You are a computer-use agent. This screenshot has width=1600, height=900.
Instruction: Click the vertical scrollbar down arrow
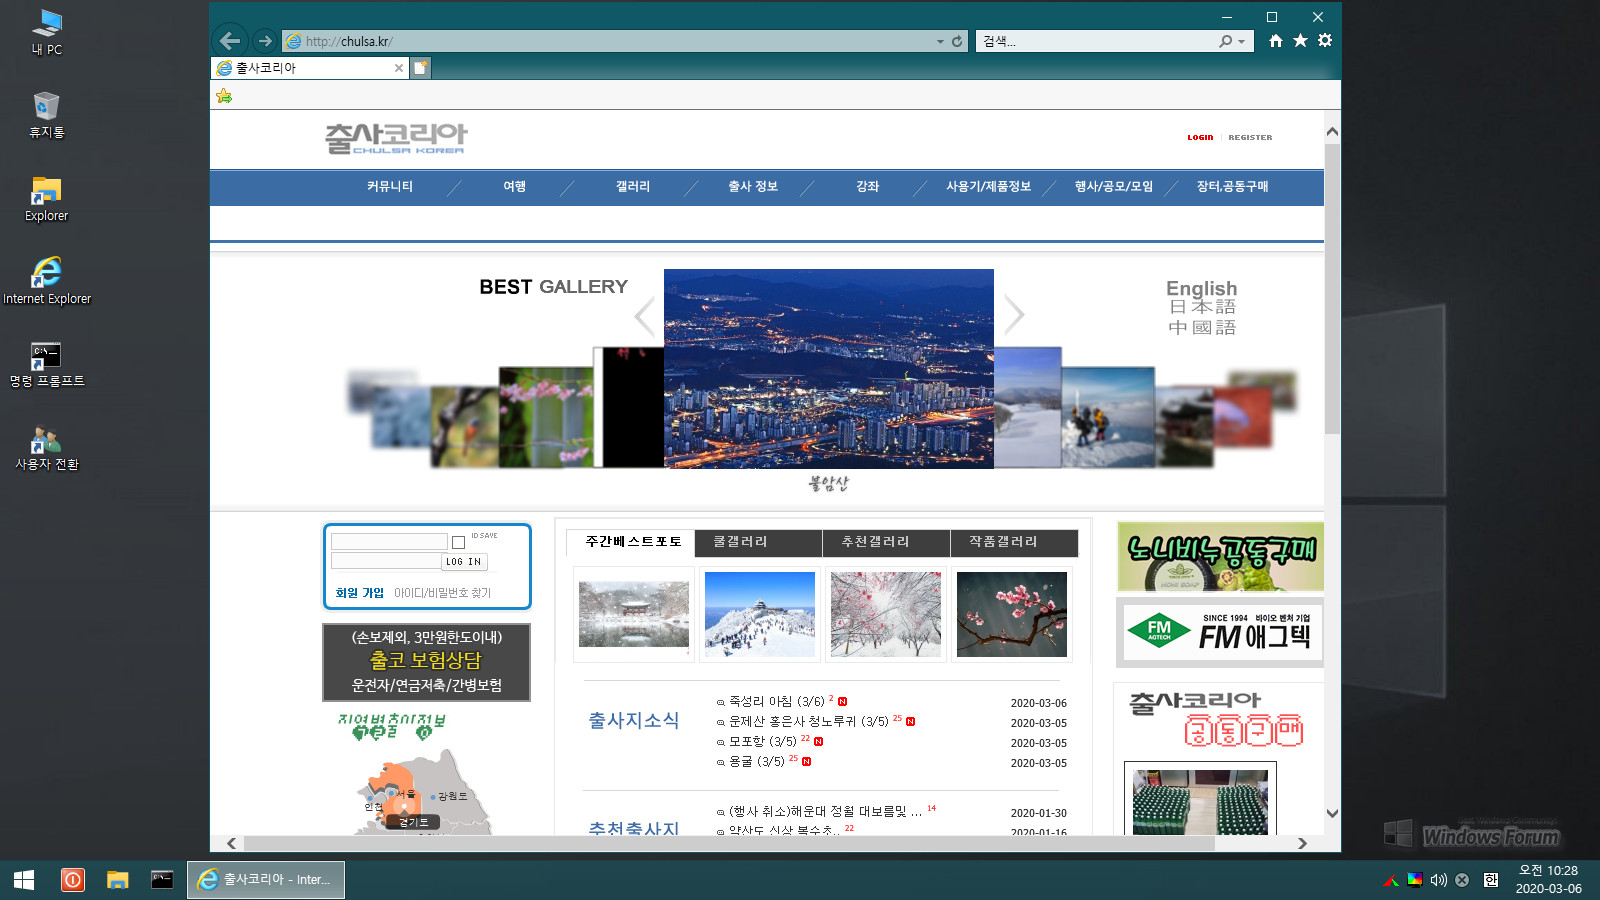tap(1332, 814)
